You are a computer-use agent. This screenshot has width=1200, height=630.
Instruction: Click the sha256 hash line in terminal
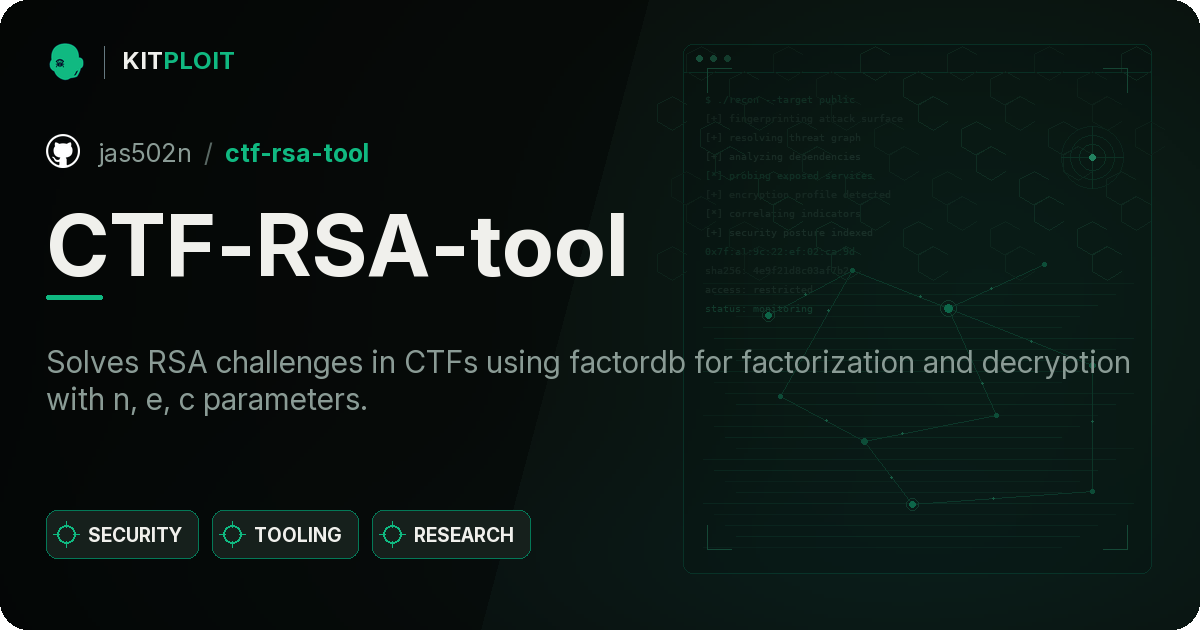point(777,270)
